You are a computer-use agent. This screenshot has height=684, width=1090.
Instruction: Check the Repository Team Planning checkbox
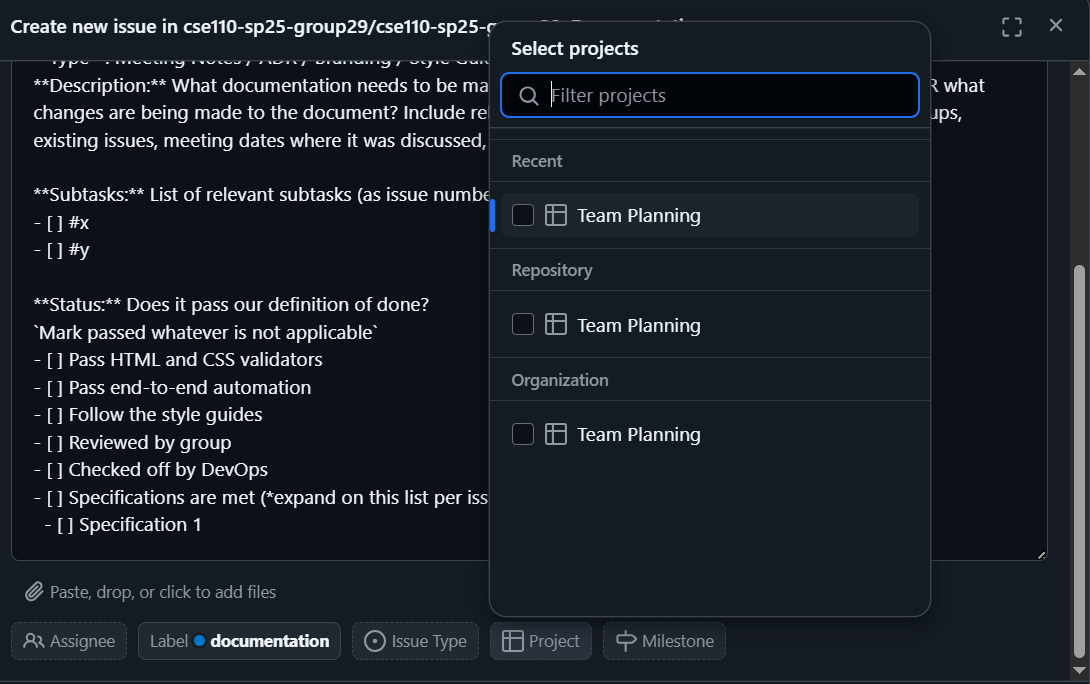tap(523, 325)
